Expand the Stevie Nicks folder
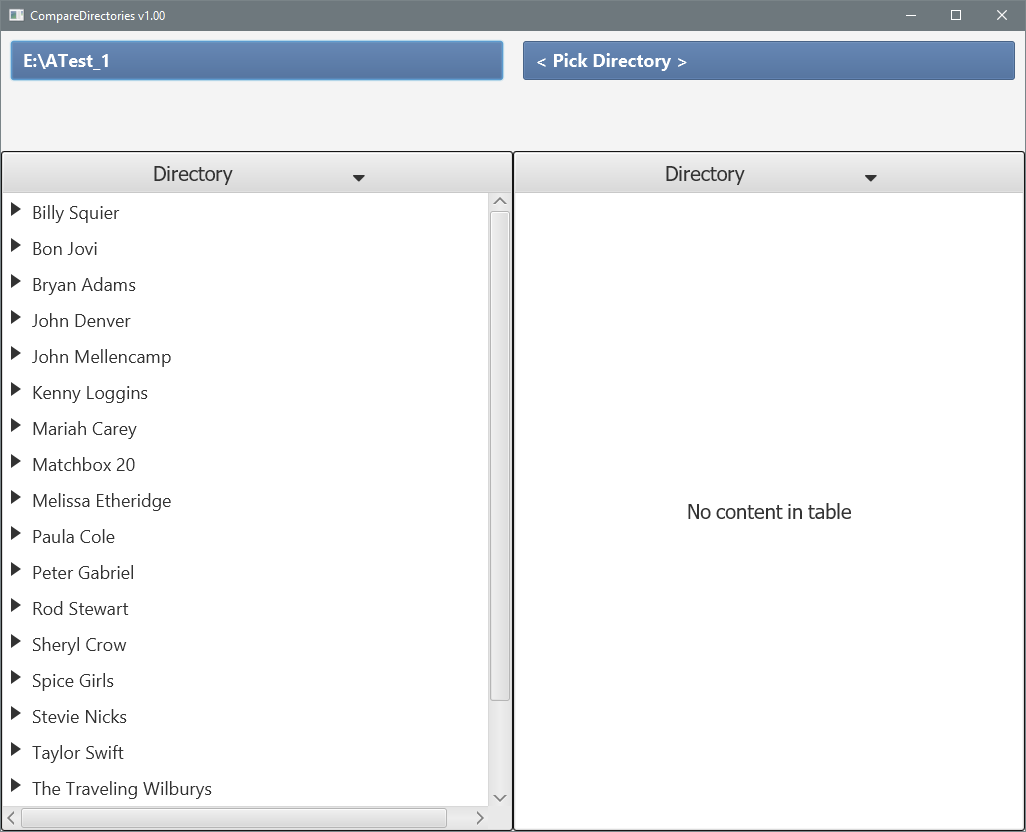This screenshot has height=832, width=1026. [x=16, y=714]
